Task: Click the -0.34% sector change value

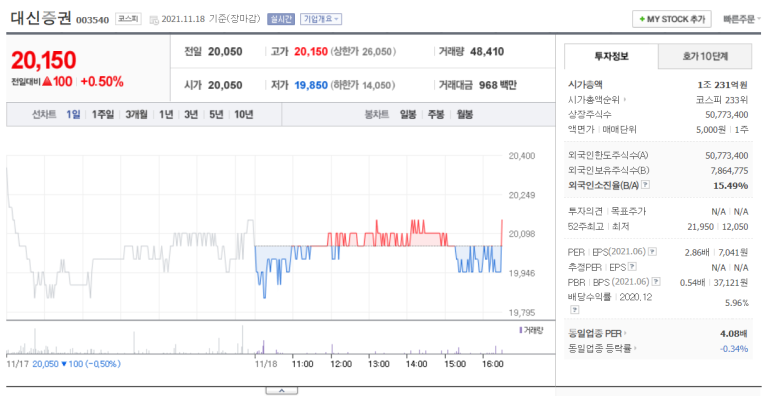Action: (x=734, y=349)
